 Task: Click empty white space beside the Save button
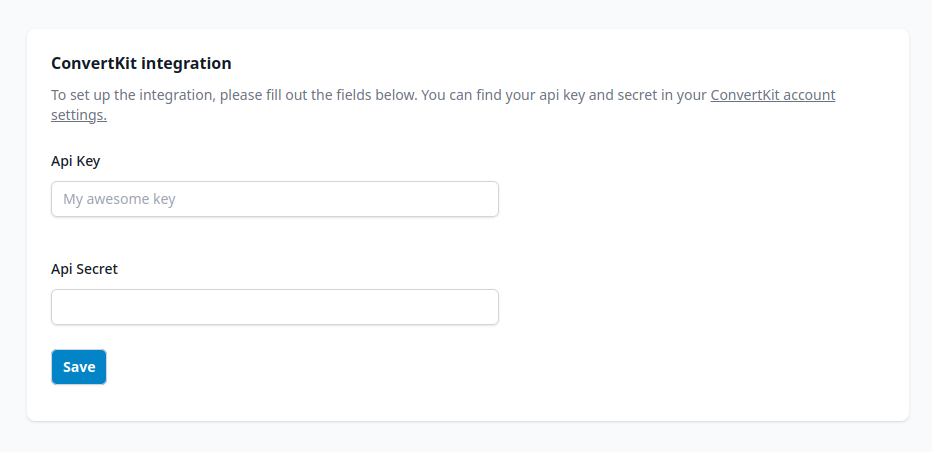click(x=300, y=367)
